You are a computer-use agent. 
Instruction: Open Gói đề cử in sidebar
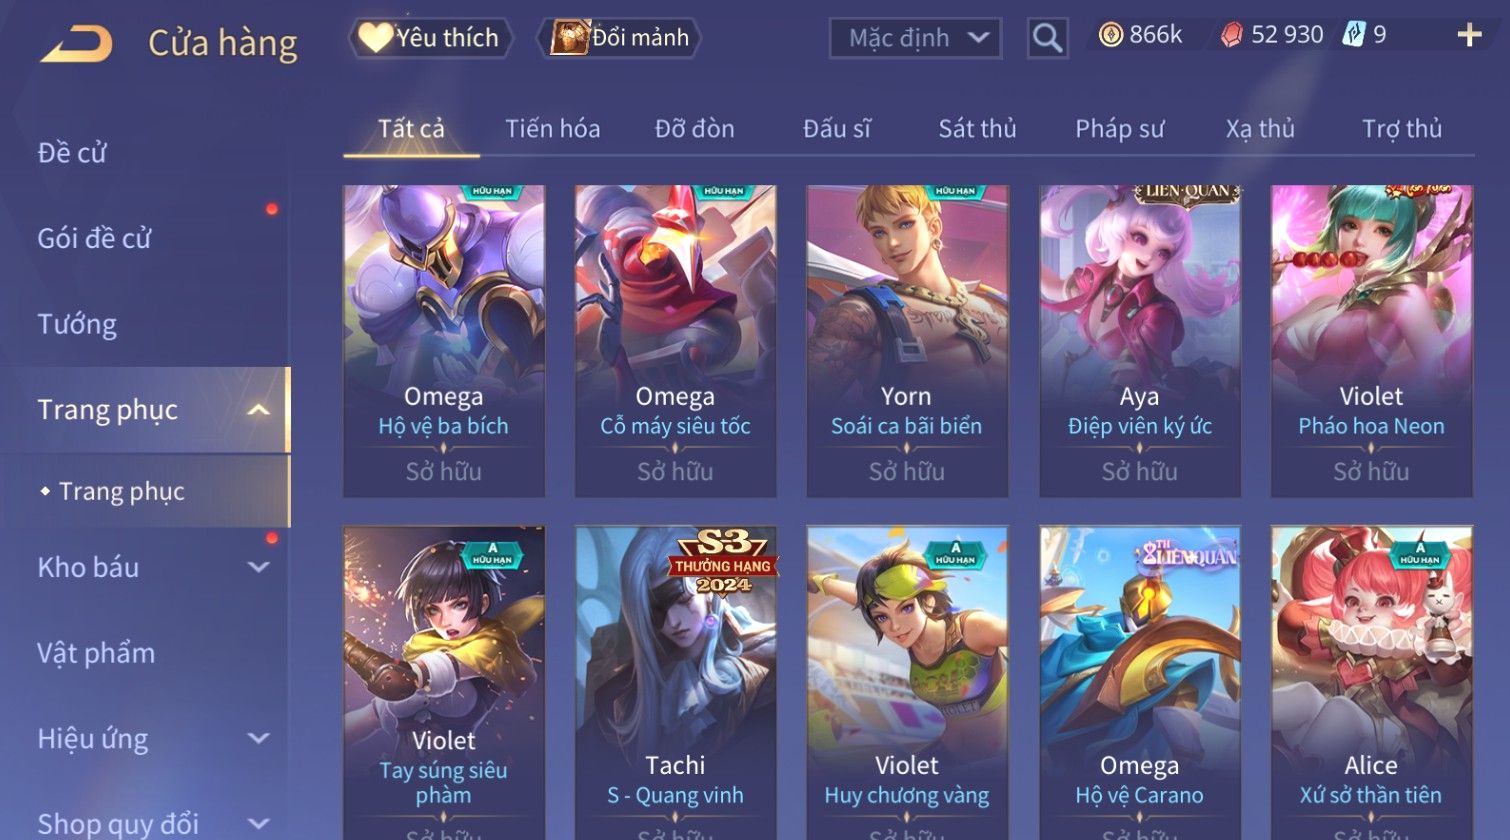tap(94, 238)
